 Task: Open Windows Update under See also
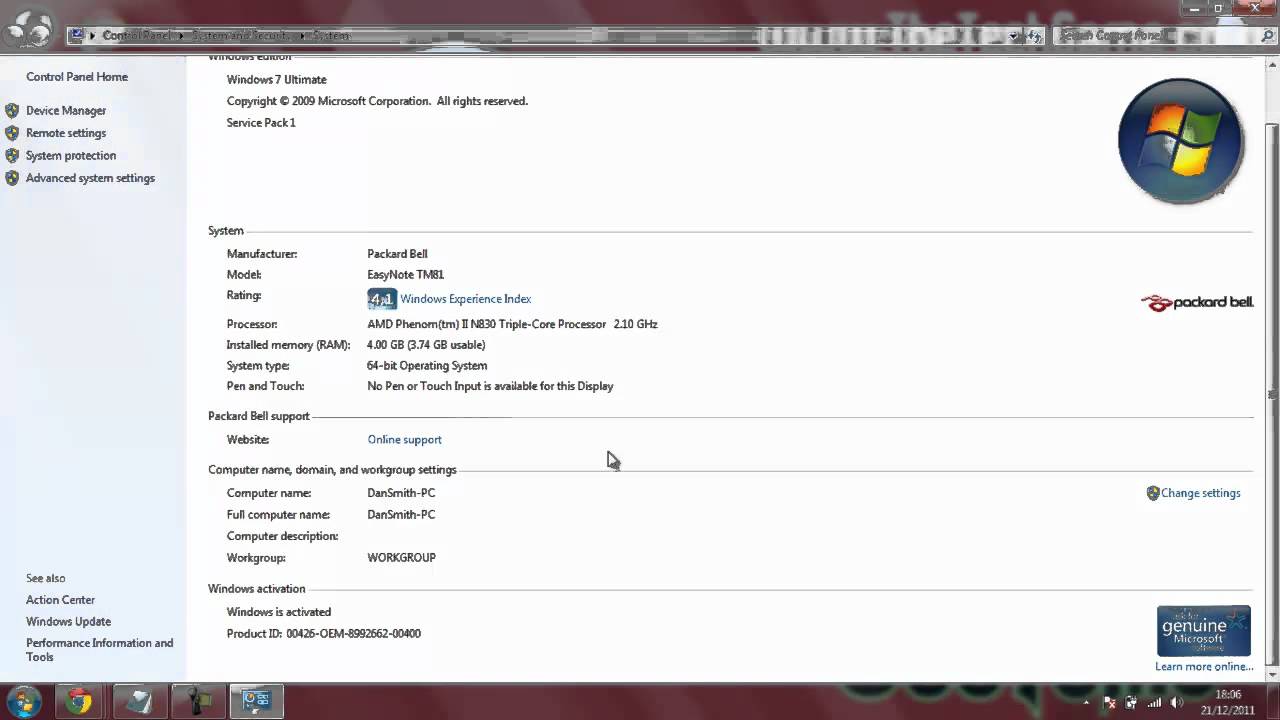(68, 622)
